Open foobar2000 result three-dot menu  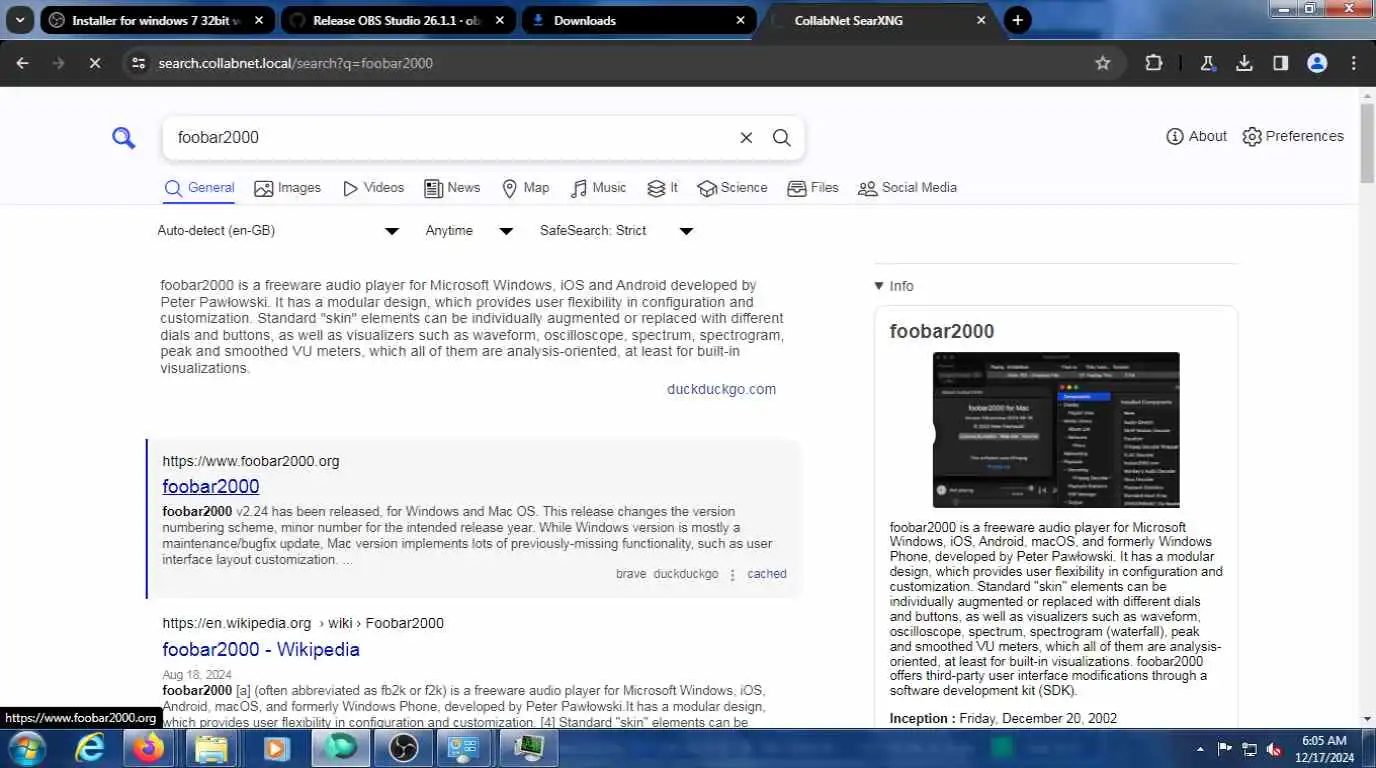click(733, 575)
